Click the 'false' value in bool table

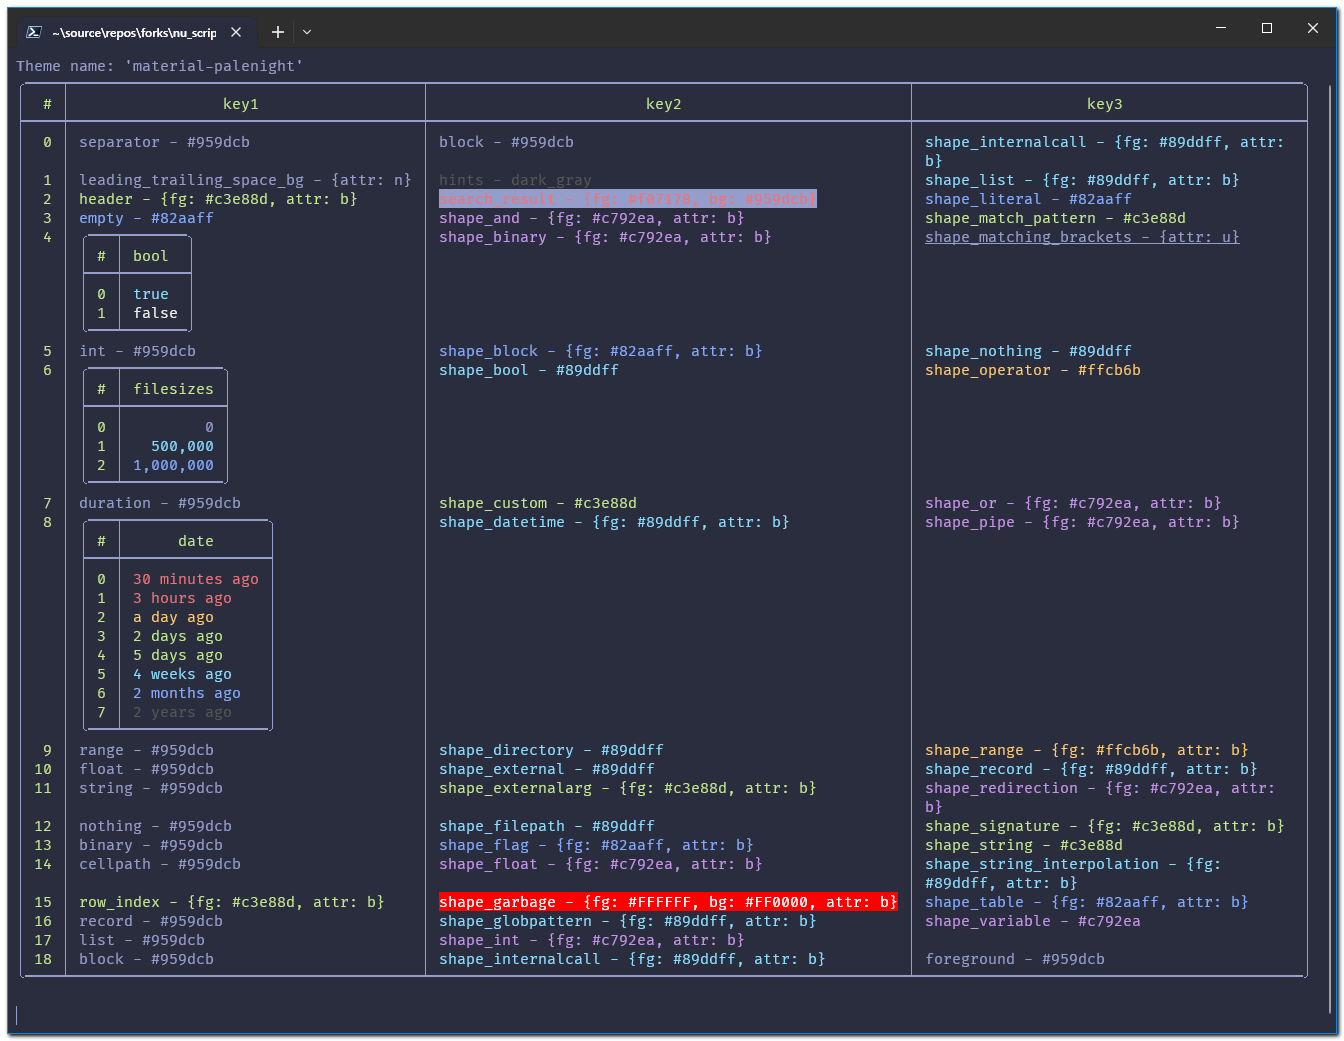(x=156, y=313)
